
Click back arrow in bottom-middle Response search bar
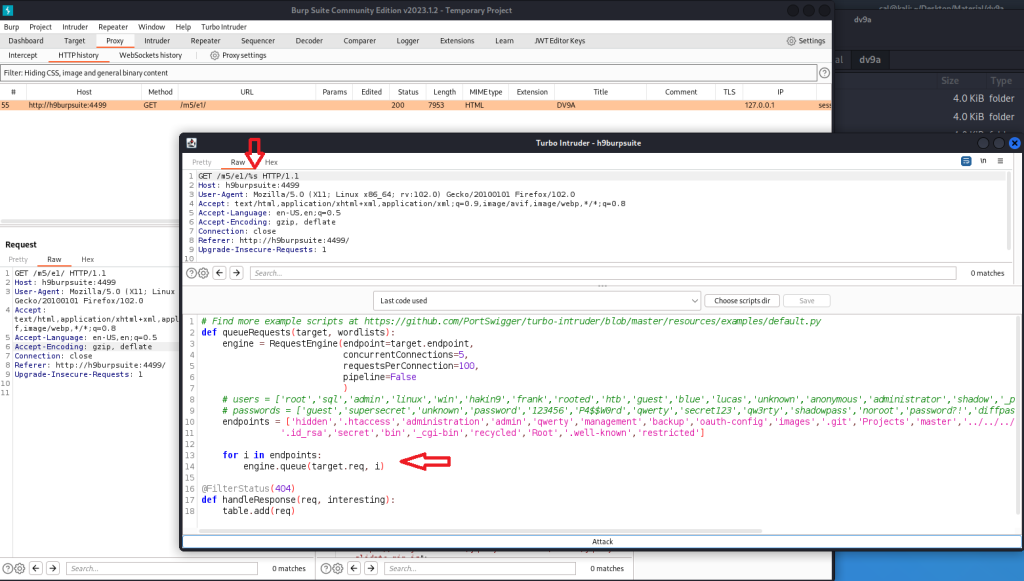pos(354,569)
